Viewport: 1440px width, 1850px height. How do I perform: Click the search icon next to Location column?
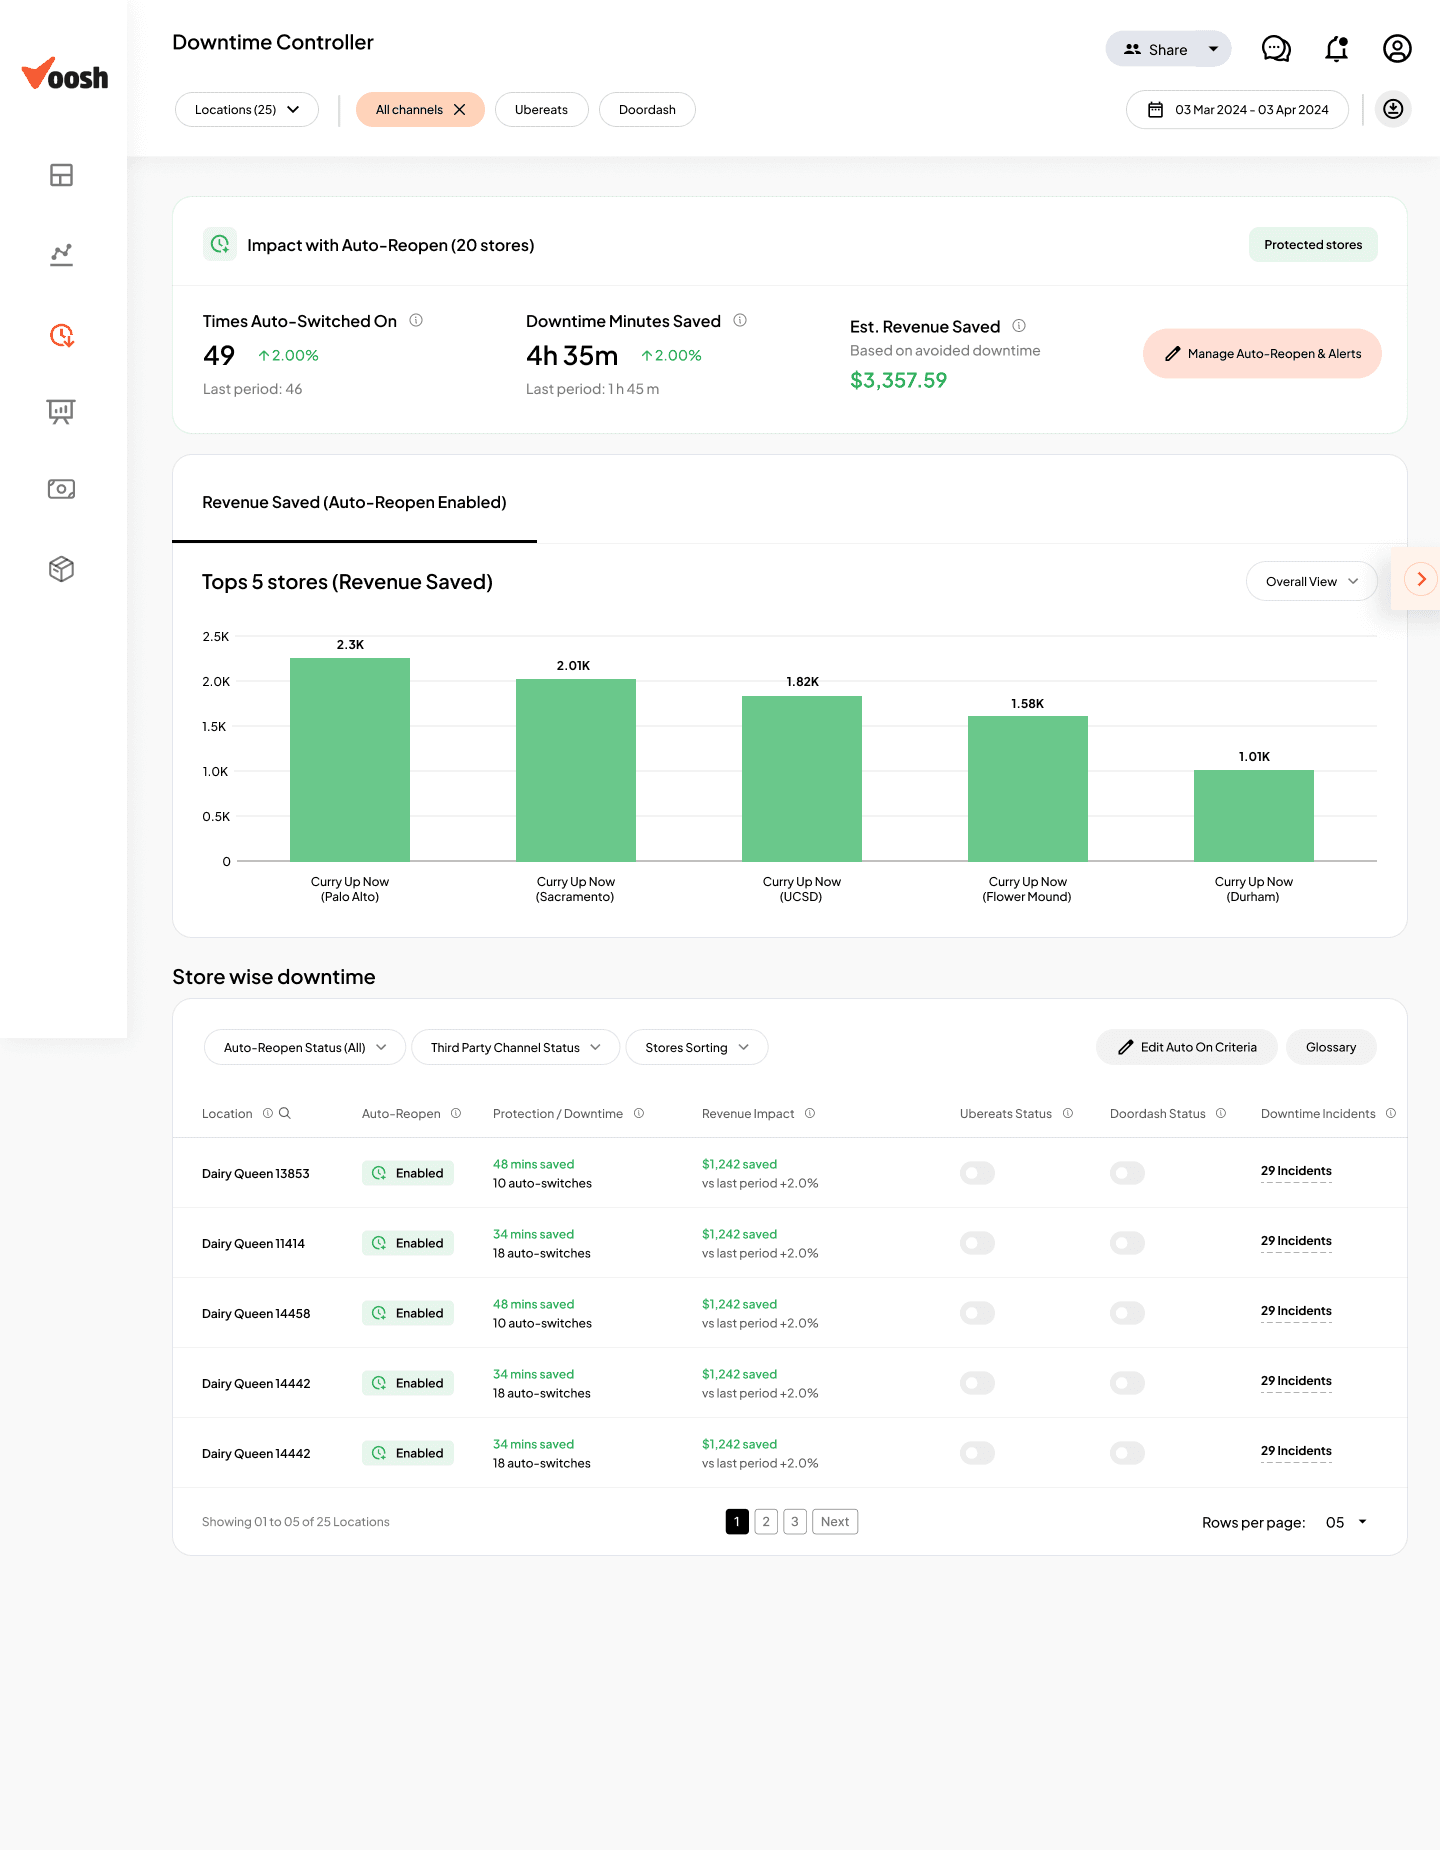(x=285, y=1113)
